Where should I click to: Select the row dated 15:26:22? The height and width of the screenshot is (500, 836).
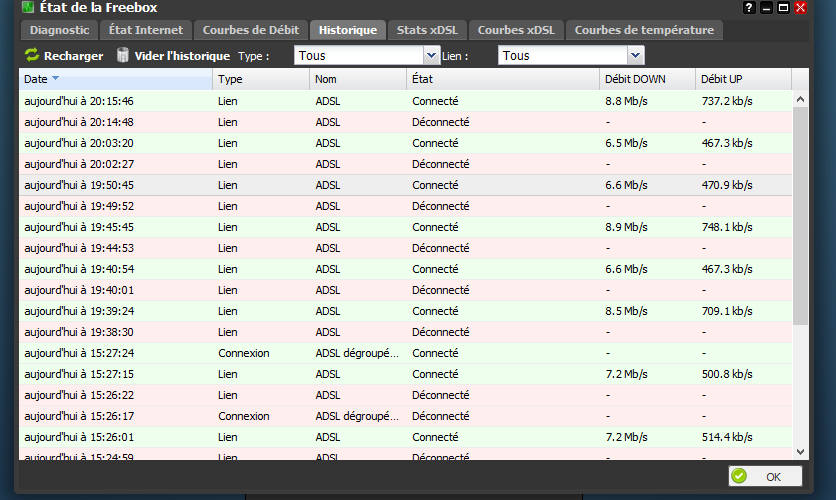pyautogui.click(x=405, y=395)
